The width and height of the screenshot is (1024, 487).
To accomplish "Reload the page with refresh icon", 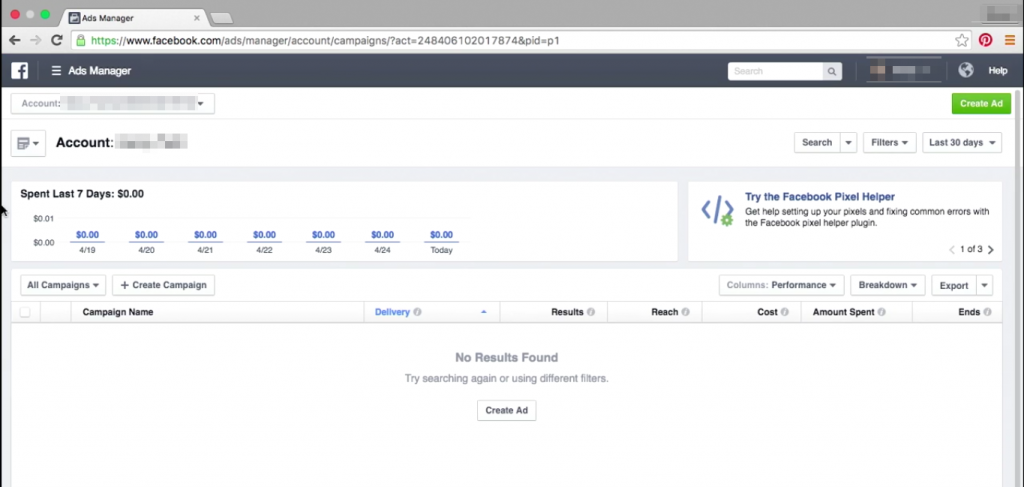I will point(57,40).
